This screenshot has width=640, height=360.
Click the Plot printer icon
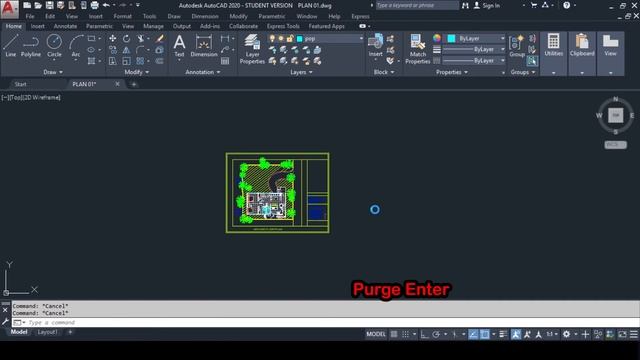[94, 5]
